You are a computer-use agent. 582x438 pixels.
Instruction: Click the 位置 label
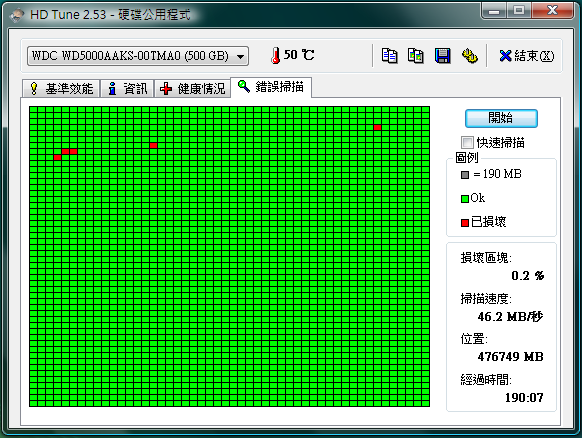[474, 339]
